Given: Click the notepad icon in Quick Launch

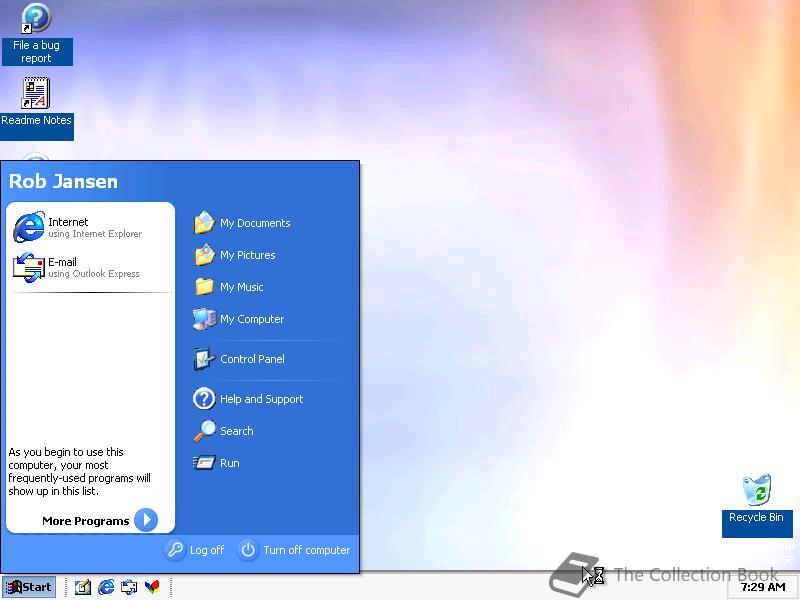Looking at the screenshot, I should click(x=83, y=587).
